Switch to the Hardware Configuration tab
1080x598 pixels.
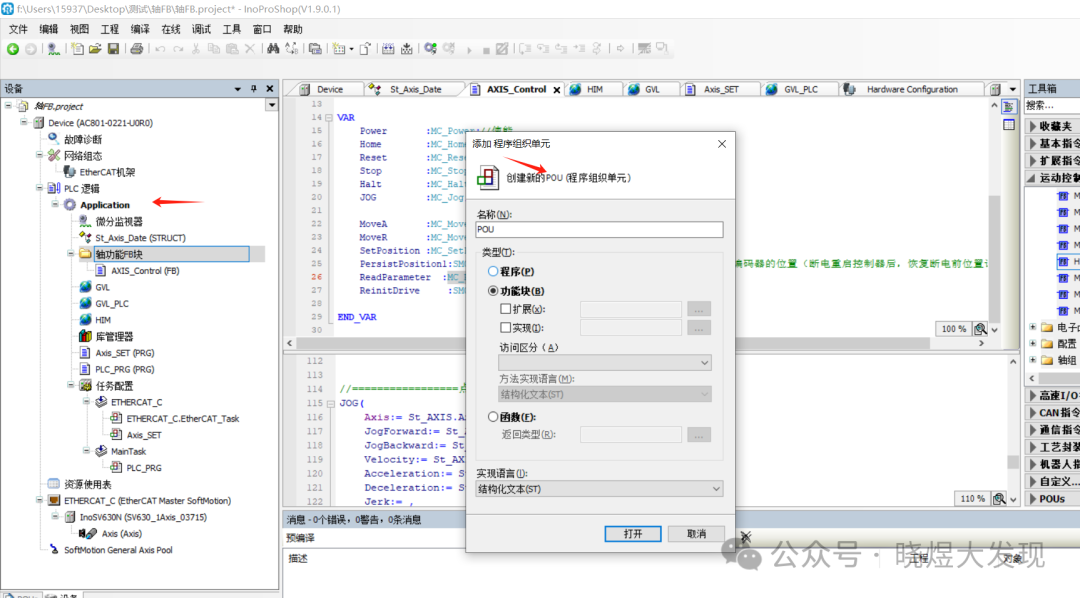[x=911, y=90]
